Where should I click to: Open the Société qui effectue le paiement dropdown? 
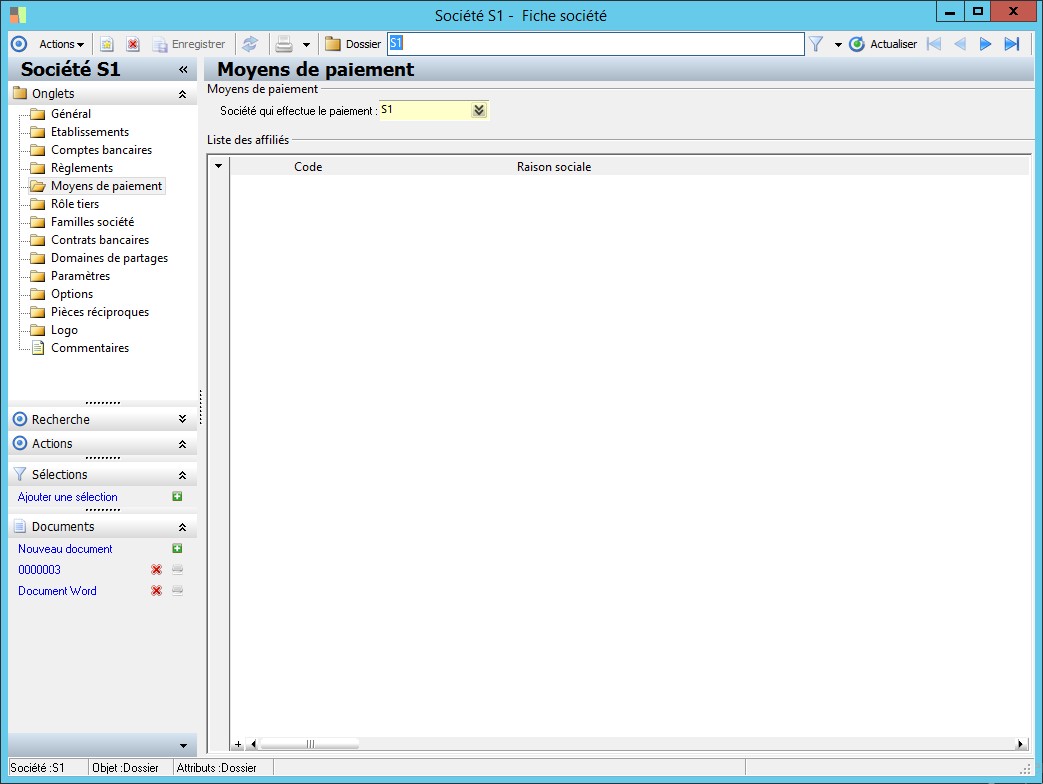479,110
